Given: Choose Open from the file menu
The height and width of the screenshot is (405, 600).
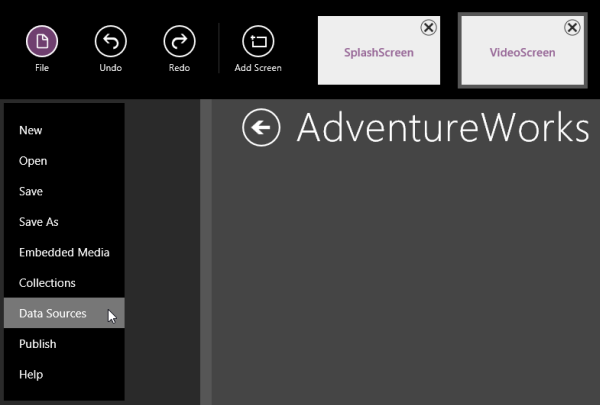Looking at the screenshot, I should (64, 161).
